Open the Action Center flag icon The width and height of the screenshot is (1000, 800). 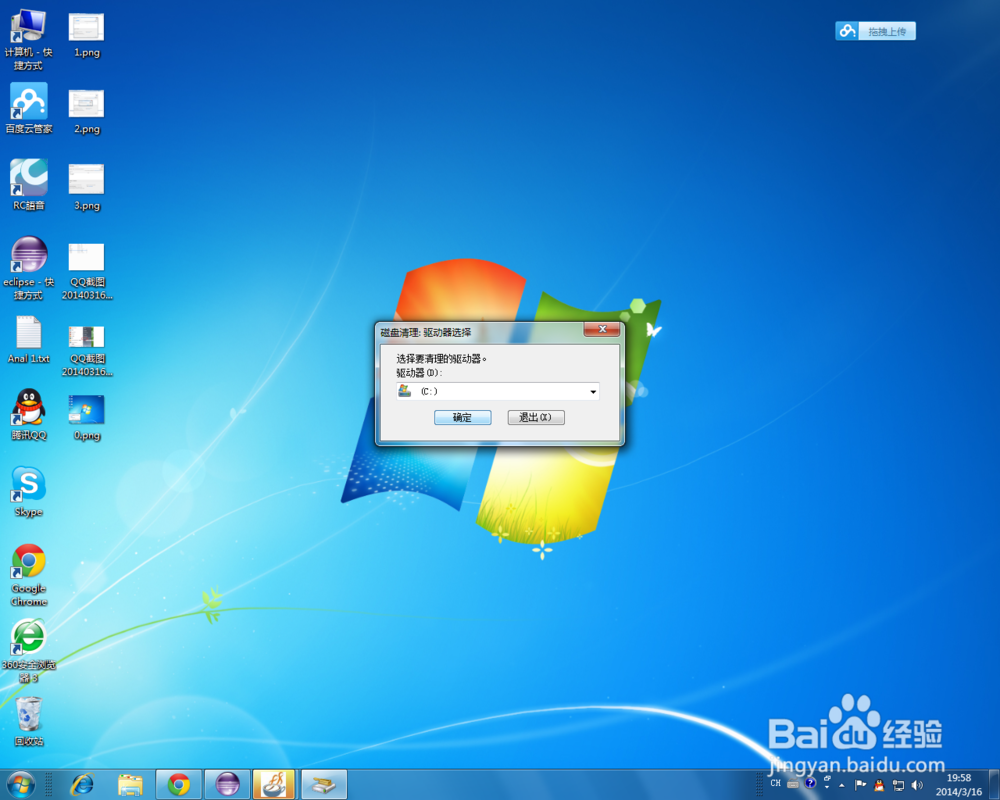861,784
